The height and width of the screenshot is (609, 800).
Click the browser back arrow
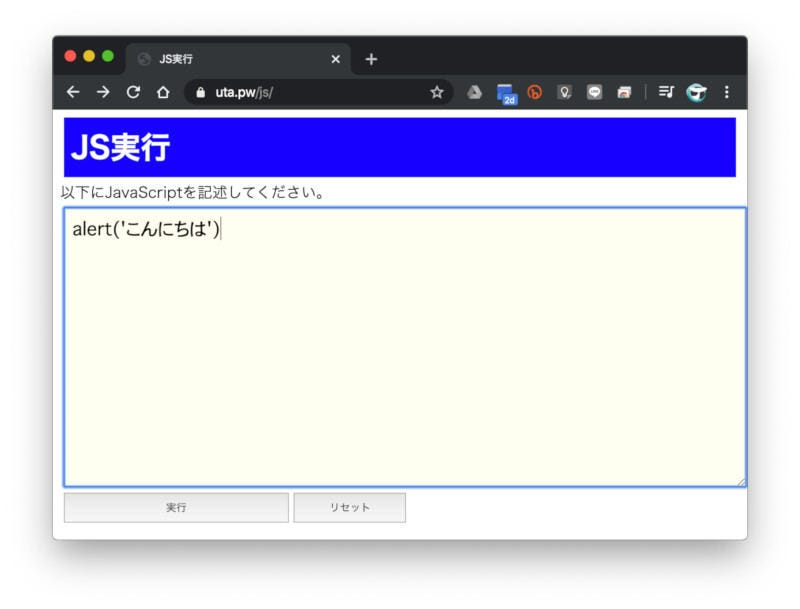pos(72,92)
